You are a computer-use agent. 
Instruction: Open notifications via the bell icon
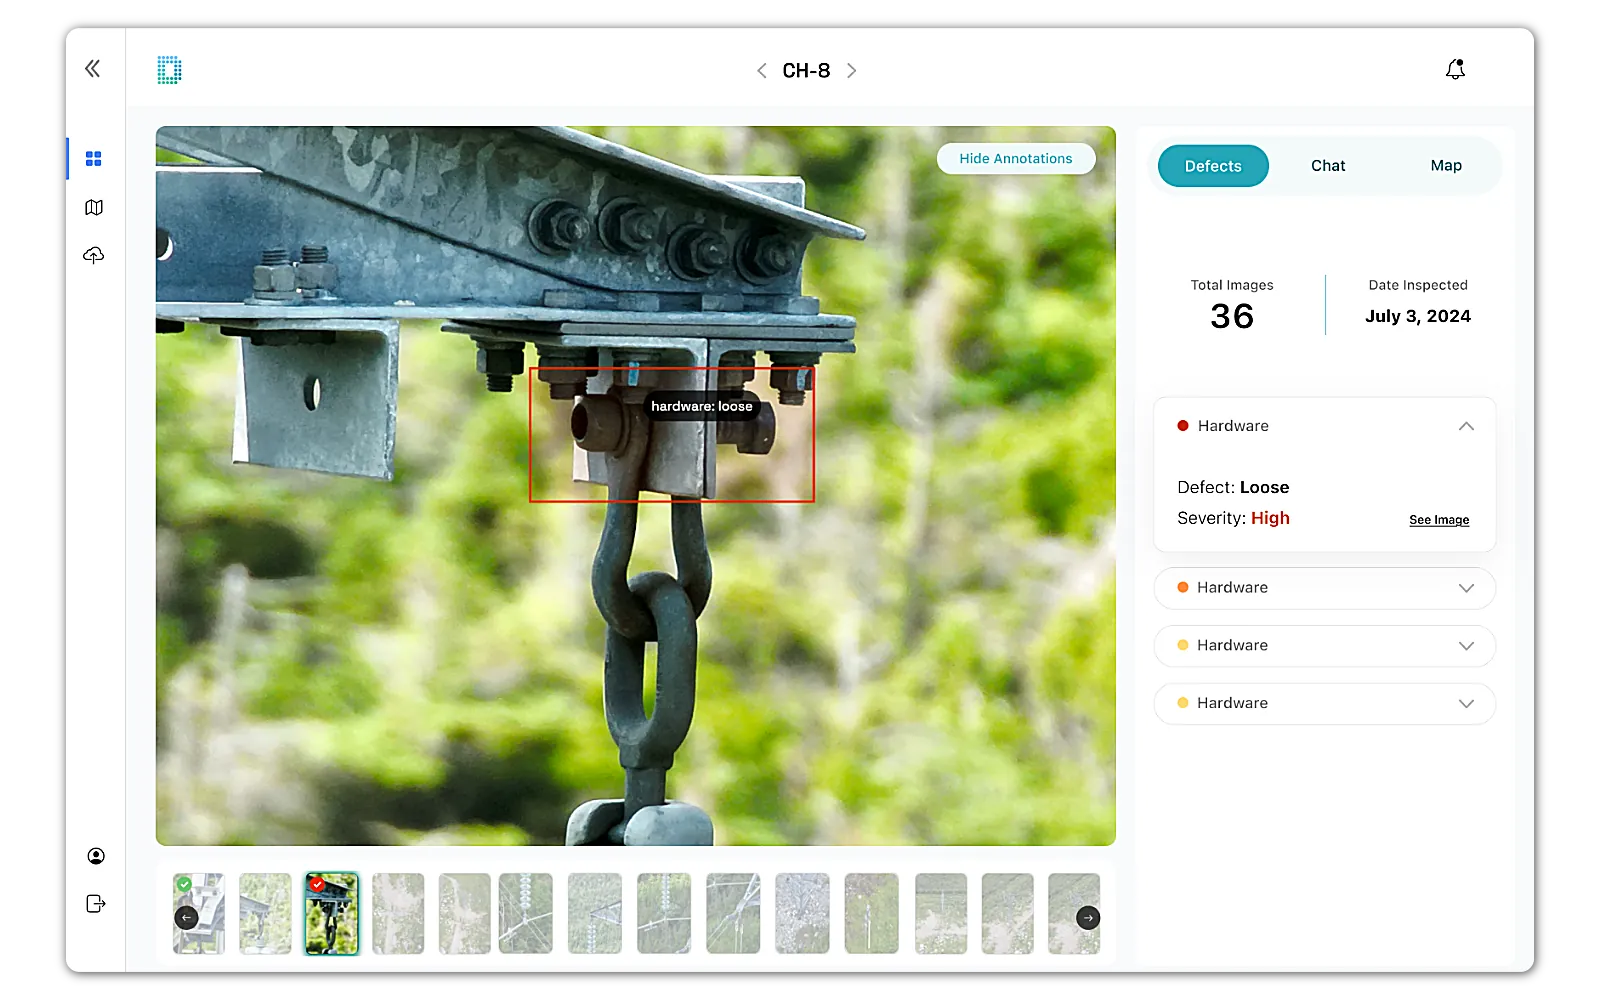click(1455, 69)
